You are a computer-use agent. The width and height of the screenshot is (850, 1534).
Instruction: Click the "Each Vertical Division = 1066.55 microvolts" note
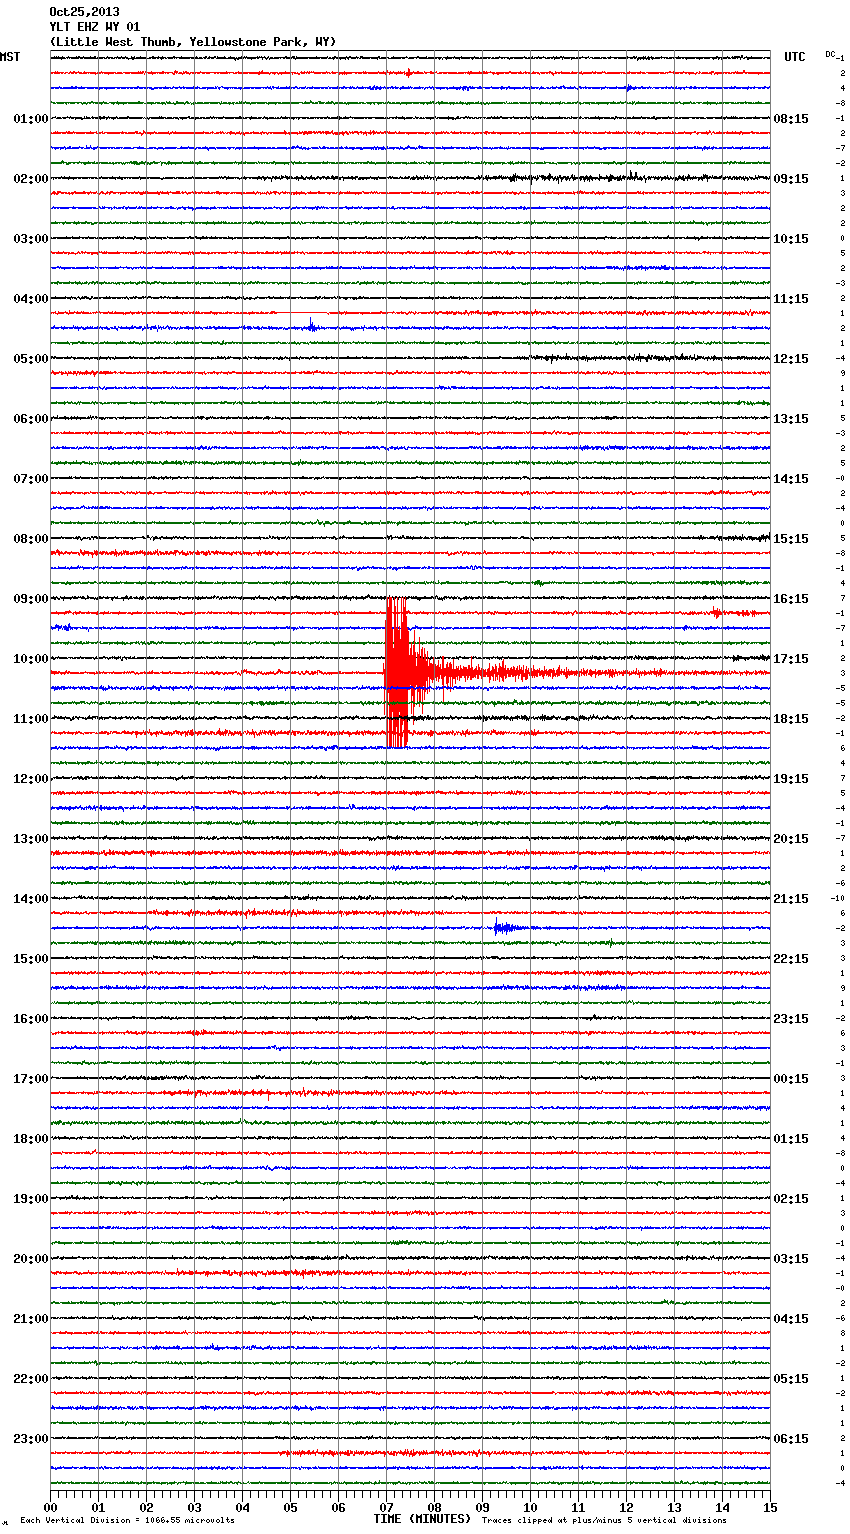(x=128, y=1521)
